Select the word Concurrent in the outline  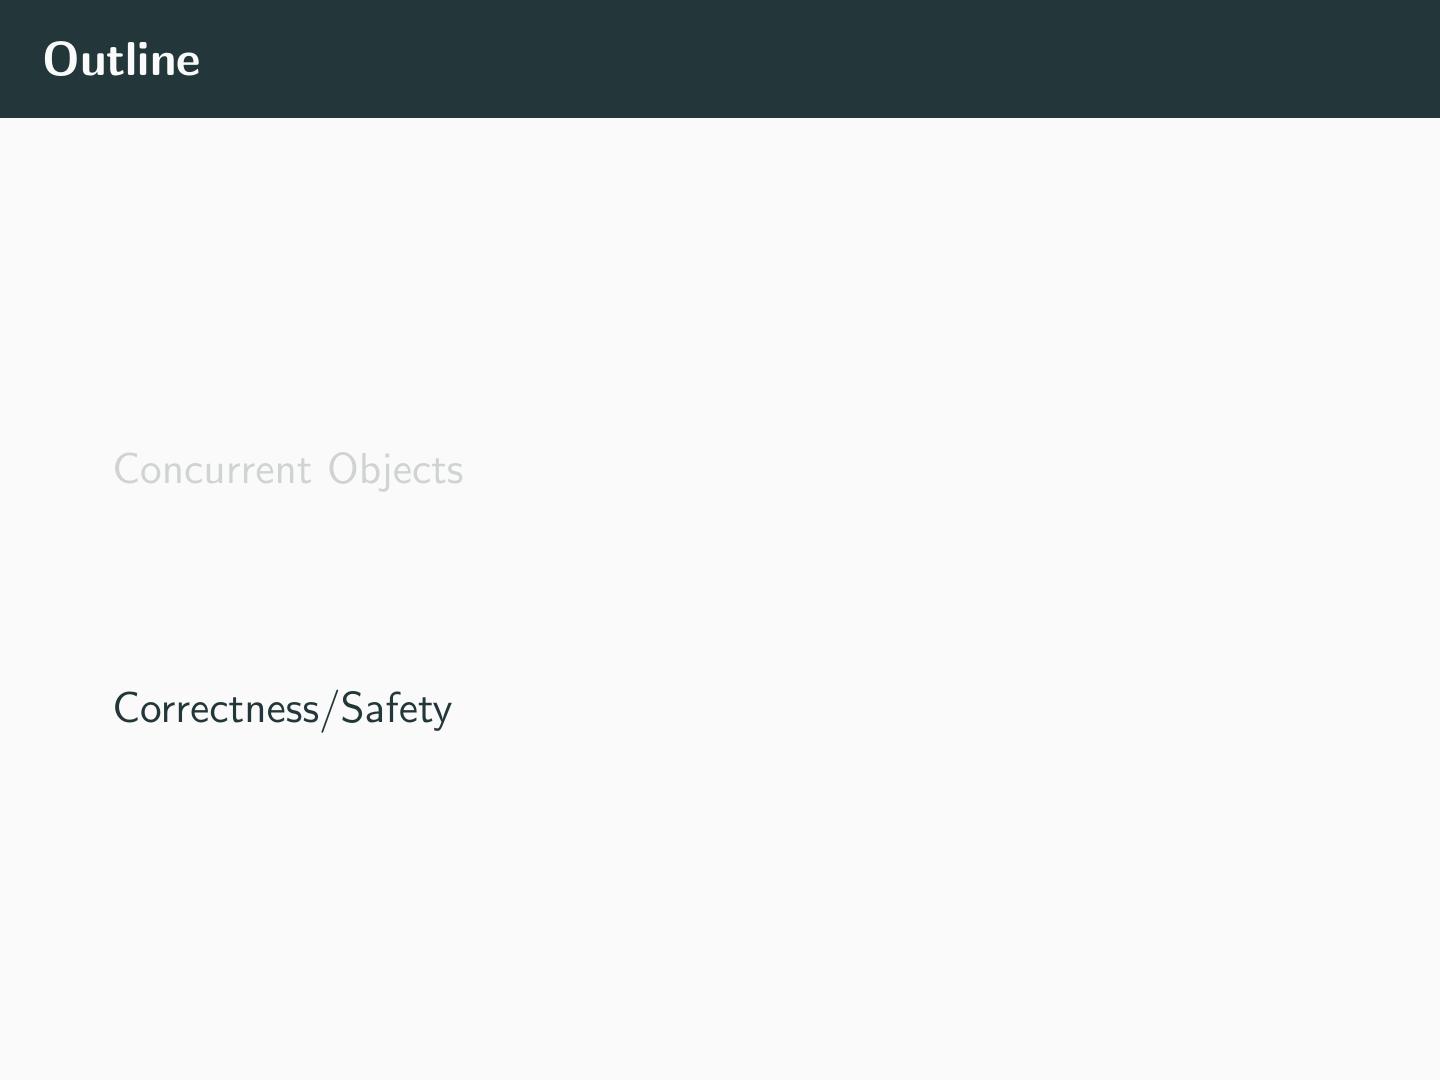tap(212, 470)
